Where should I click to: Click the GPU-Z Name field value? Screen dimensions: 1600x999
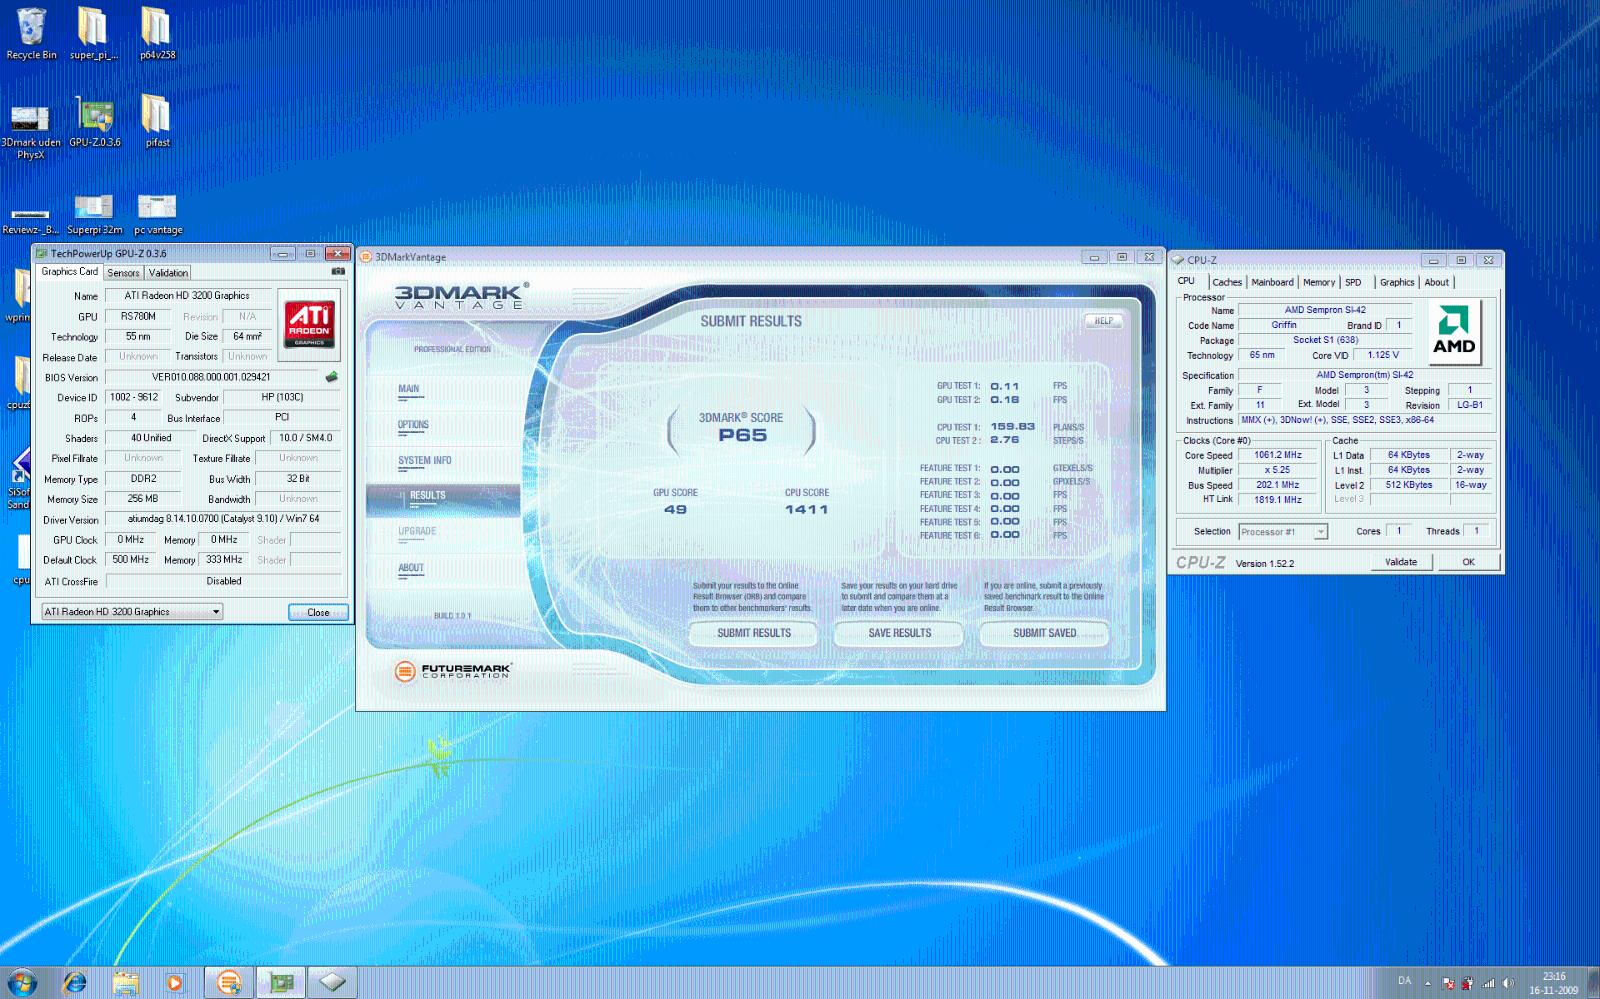click(x=187, y=295)
